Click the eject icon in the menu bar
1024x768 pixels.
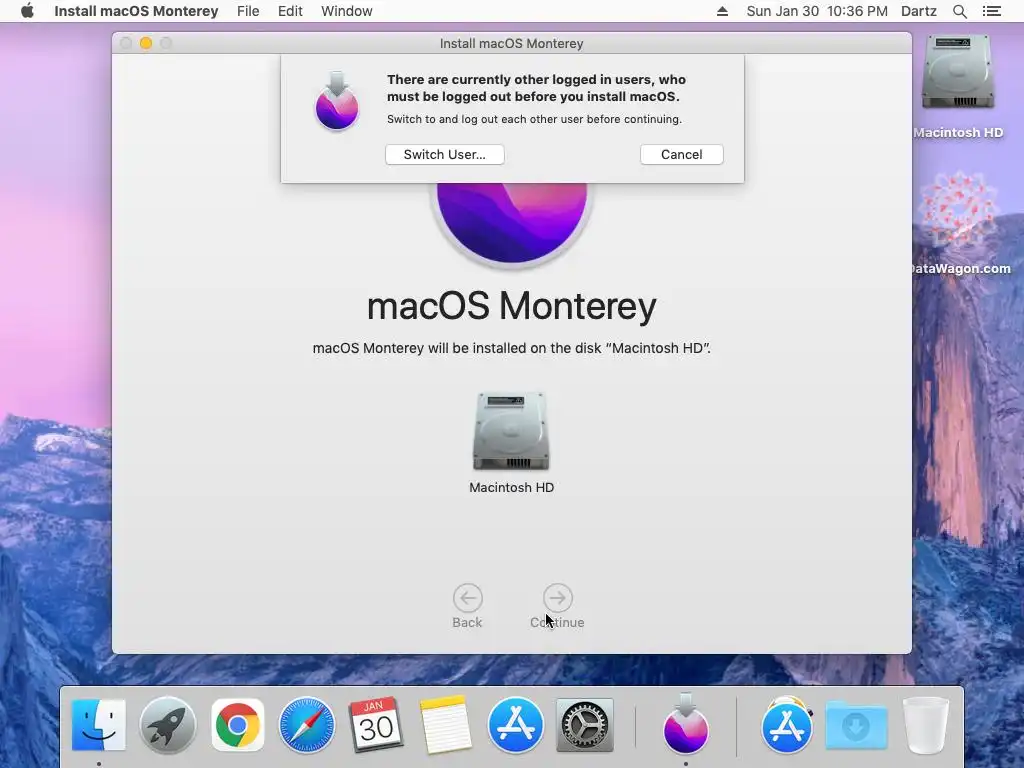(722, 11)
